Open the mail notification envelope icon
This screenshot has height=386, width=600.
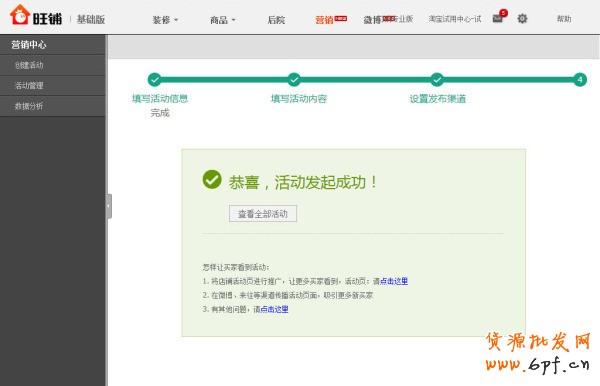coord(497,18)
